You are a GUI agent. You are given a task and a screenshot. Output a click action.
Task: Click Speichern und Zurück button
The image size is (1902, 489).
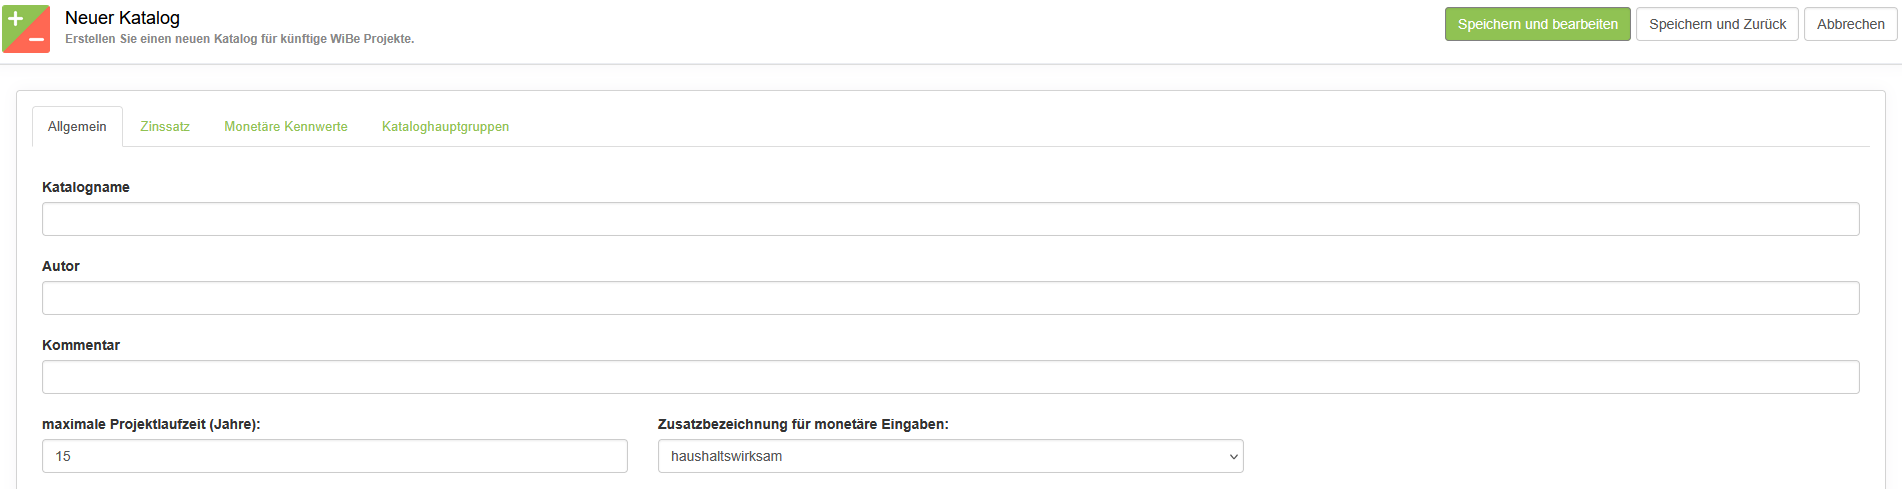1716,24
